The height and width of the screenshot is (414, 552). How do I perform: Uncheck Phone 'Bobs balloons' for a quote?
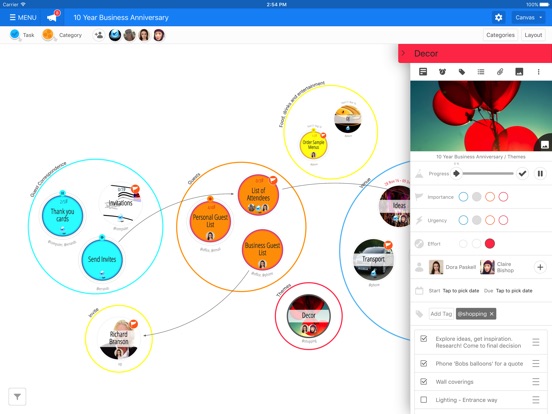424,363
